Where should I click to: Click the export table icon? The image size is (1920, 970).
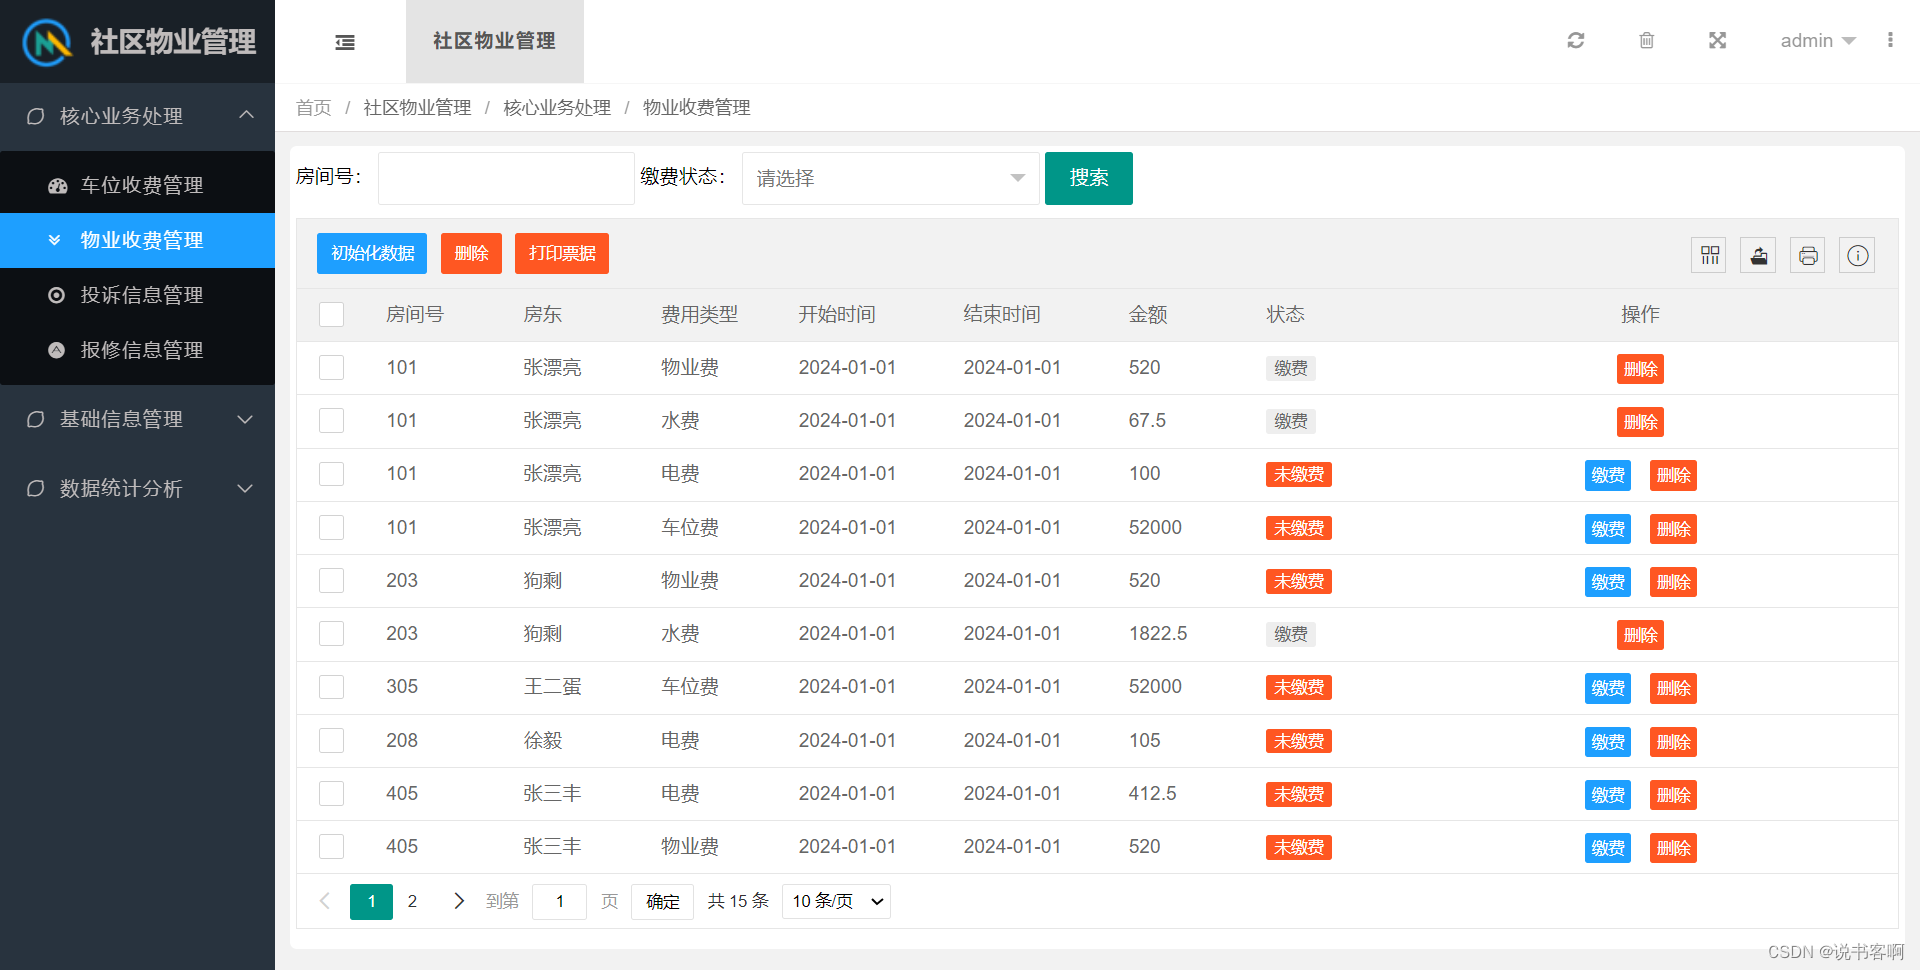pos(1759,256)
